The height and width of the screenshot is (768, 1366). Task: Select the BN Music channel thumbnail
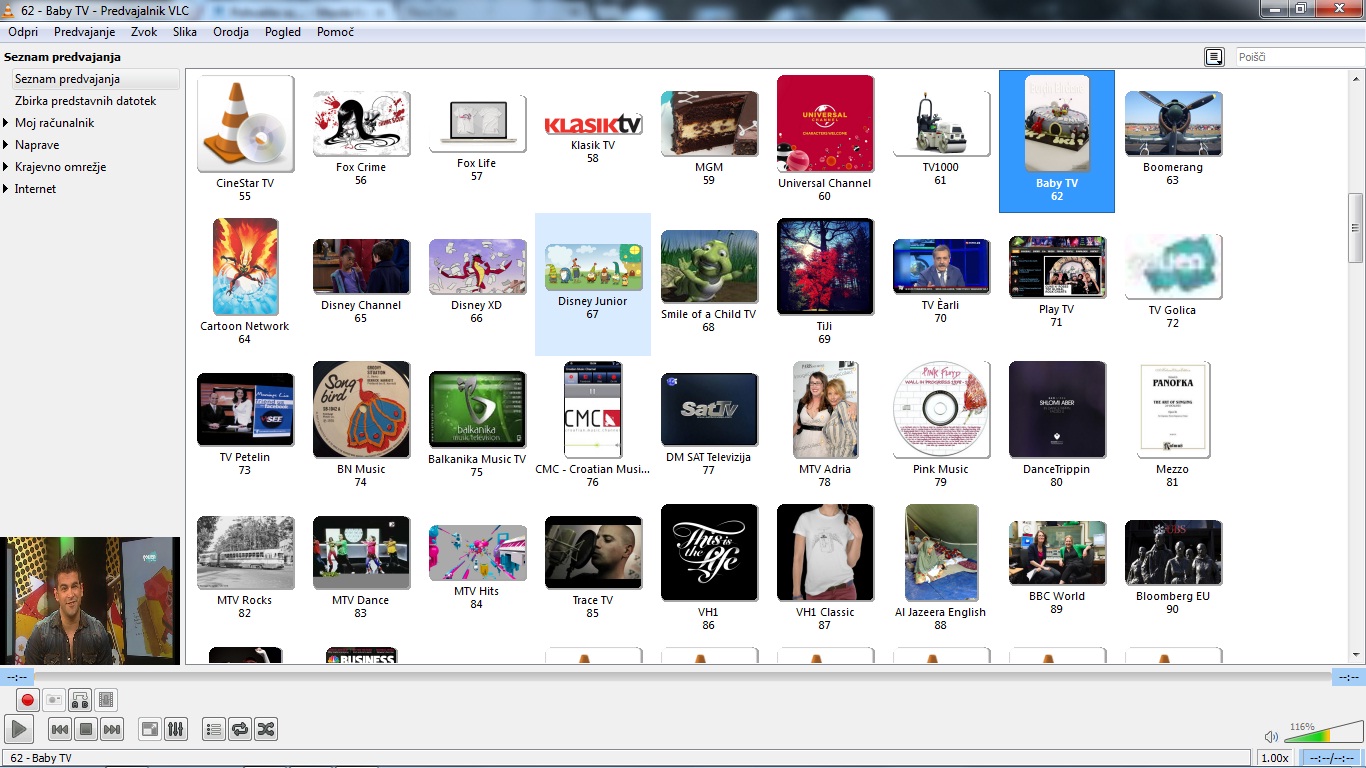coord(361,410)
